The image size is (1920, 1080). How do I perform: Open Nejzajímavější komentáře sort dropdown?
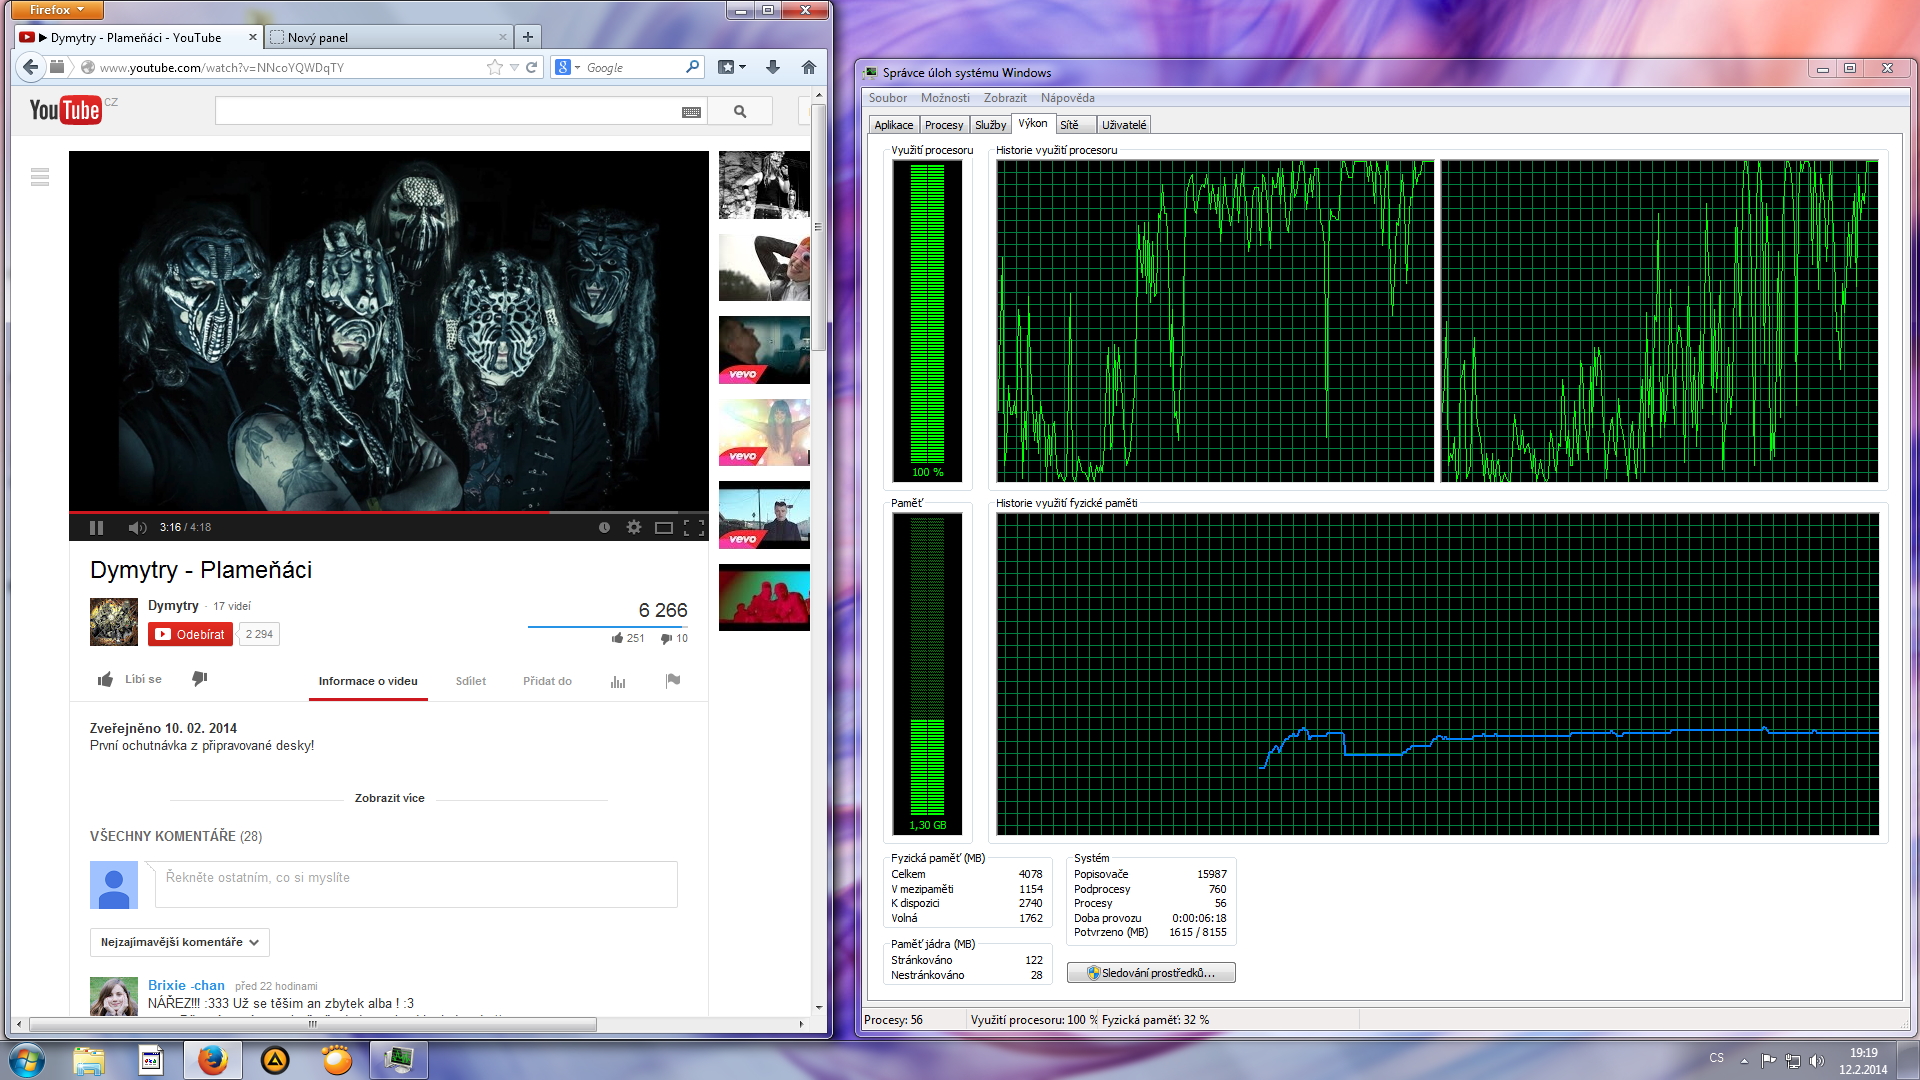(x=180, y=942)
